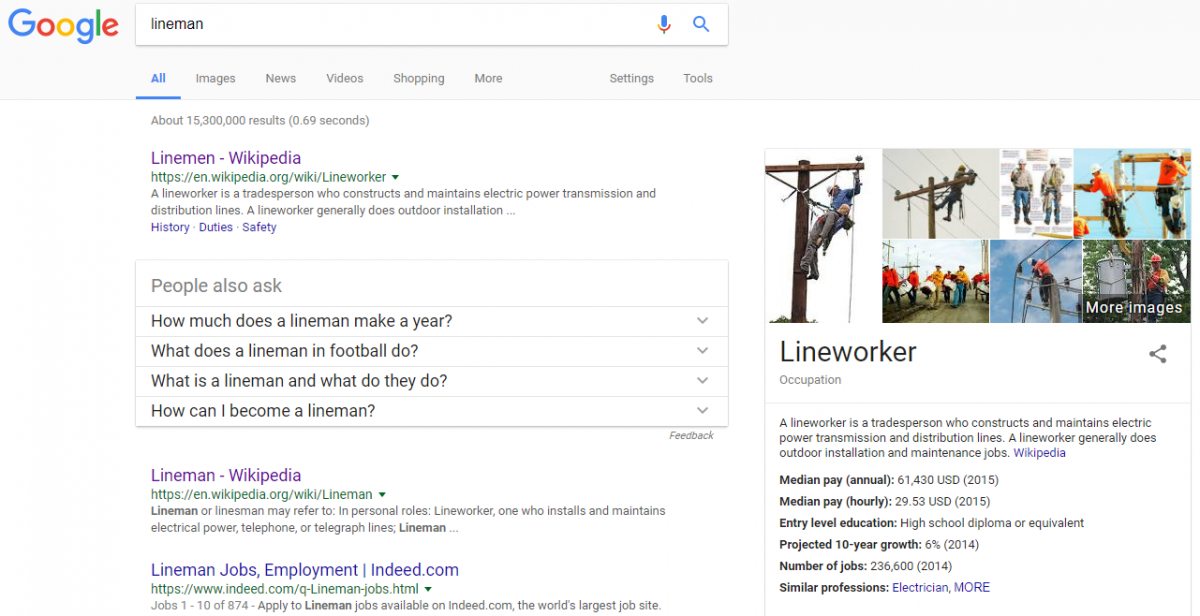Open the Videos tab

click(x=345, y=78)
